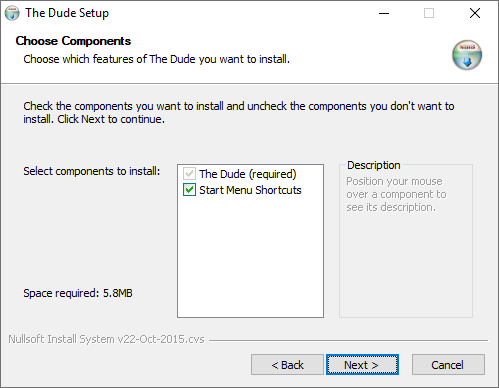Image resolution: width=499 pixels, height=388 pixels.
Task: Click the Nullsoft Install System version text
Action: (106, 339)
